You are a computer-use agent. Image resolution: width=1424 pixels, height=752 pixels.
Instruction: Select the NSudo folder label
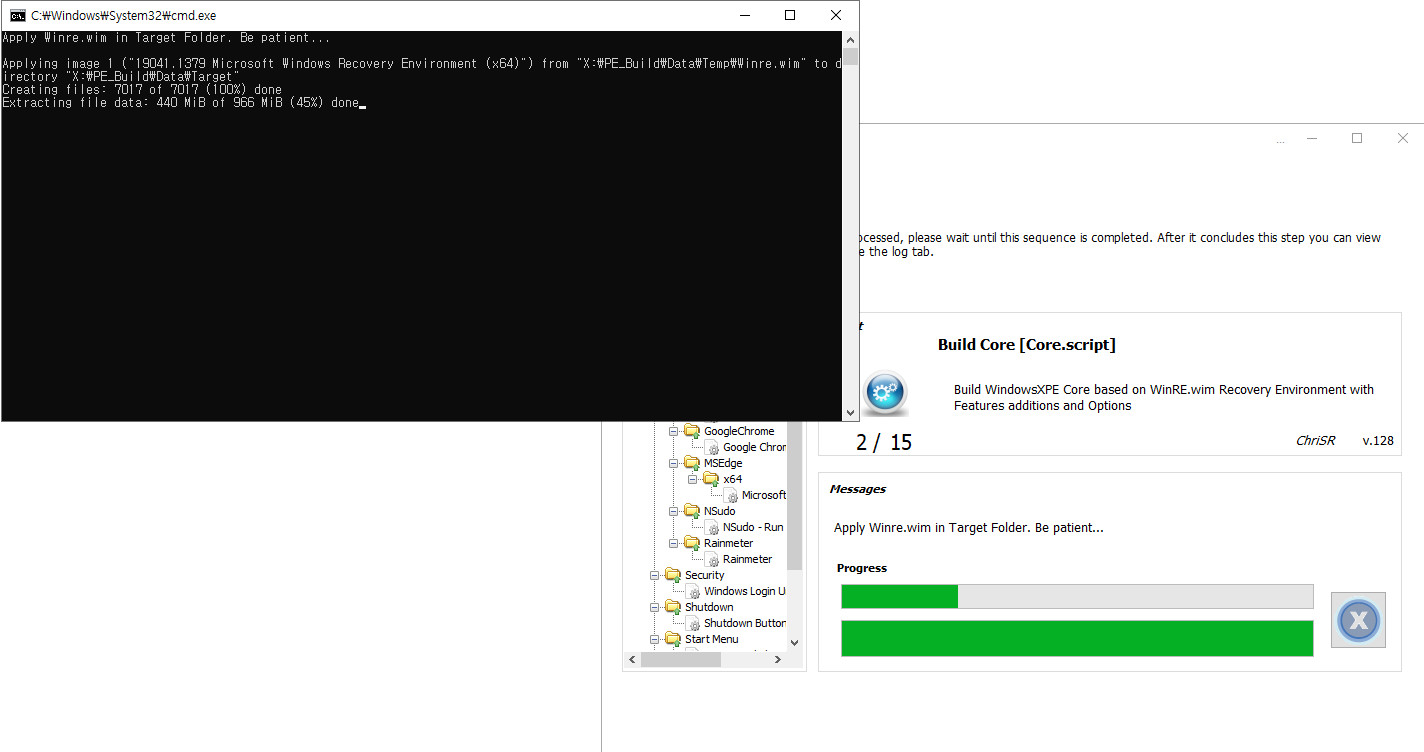(719, 511)
